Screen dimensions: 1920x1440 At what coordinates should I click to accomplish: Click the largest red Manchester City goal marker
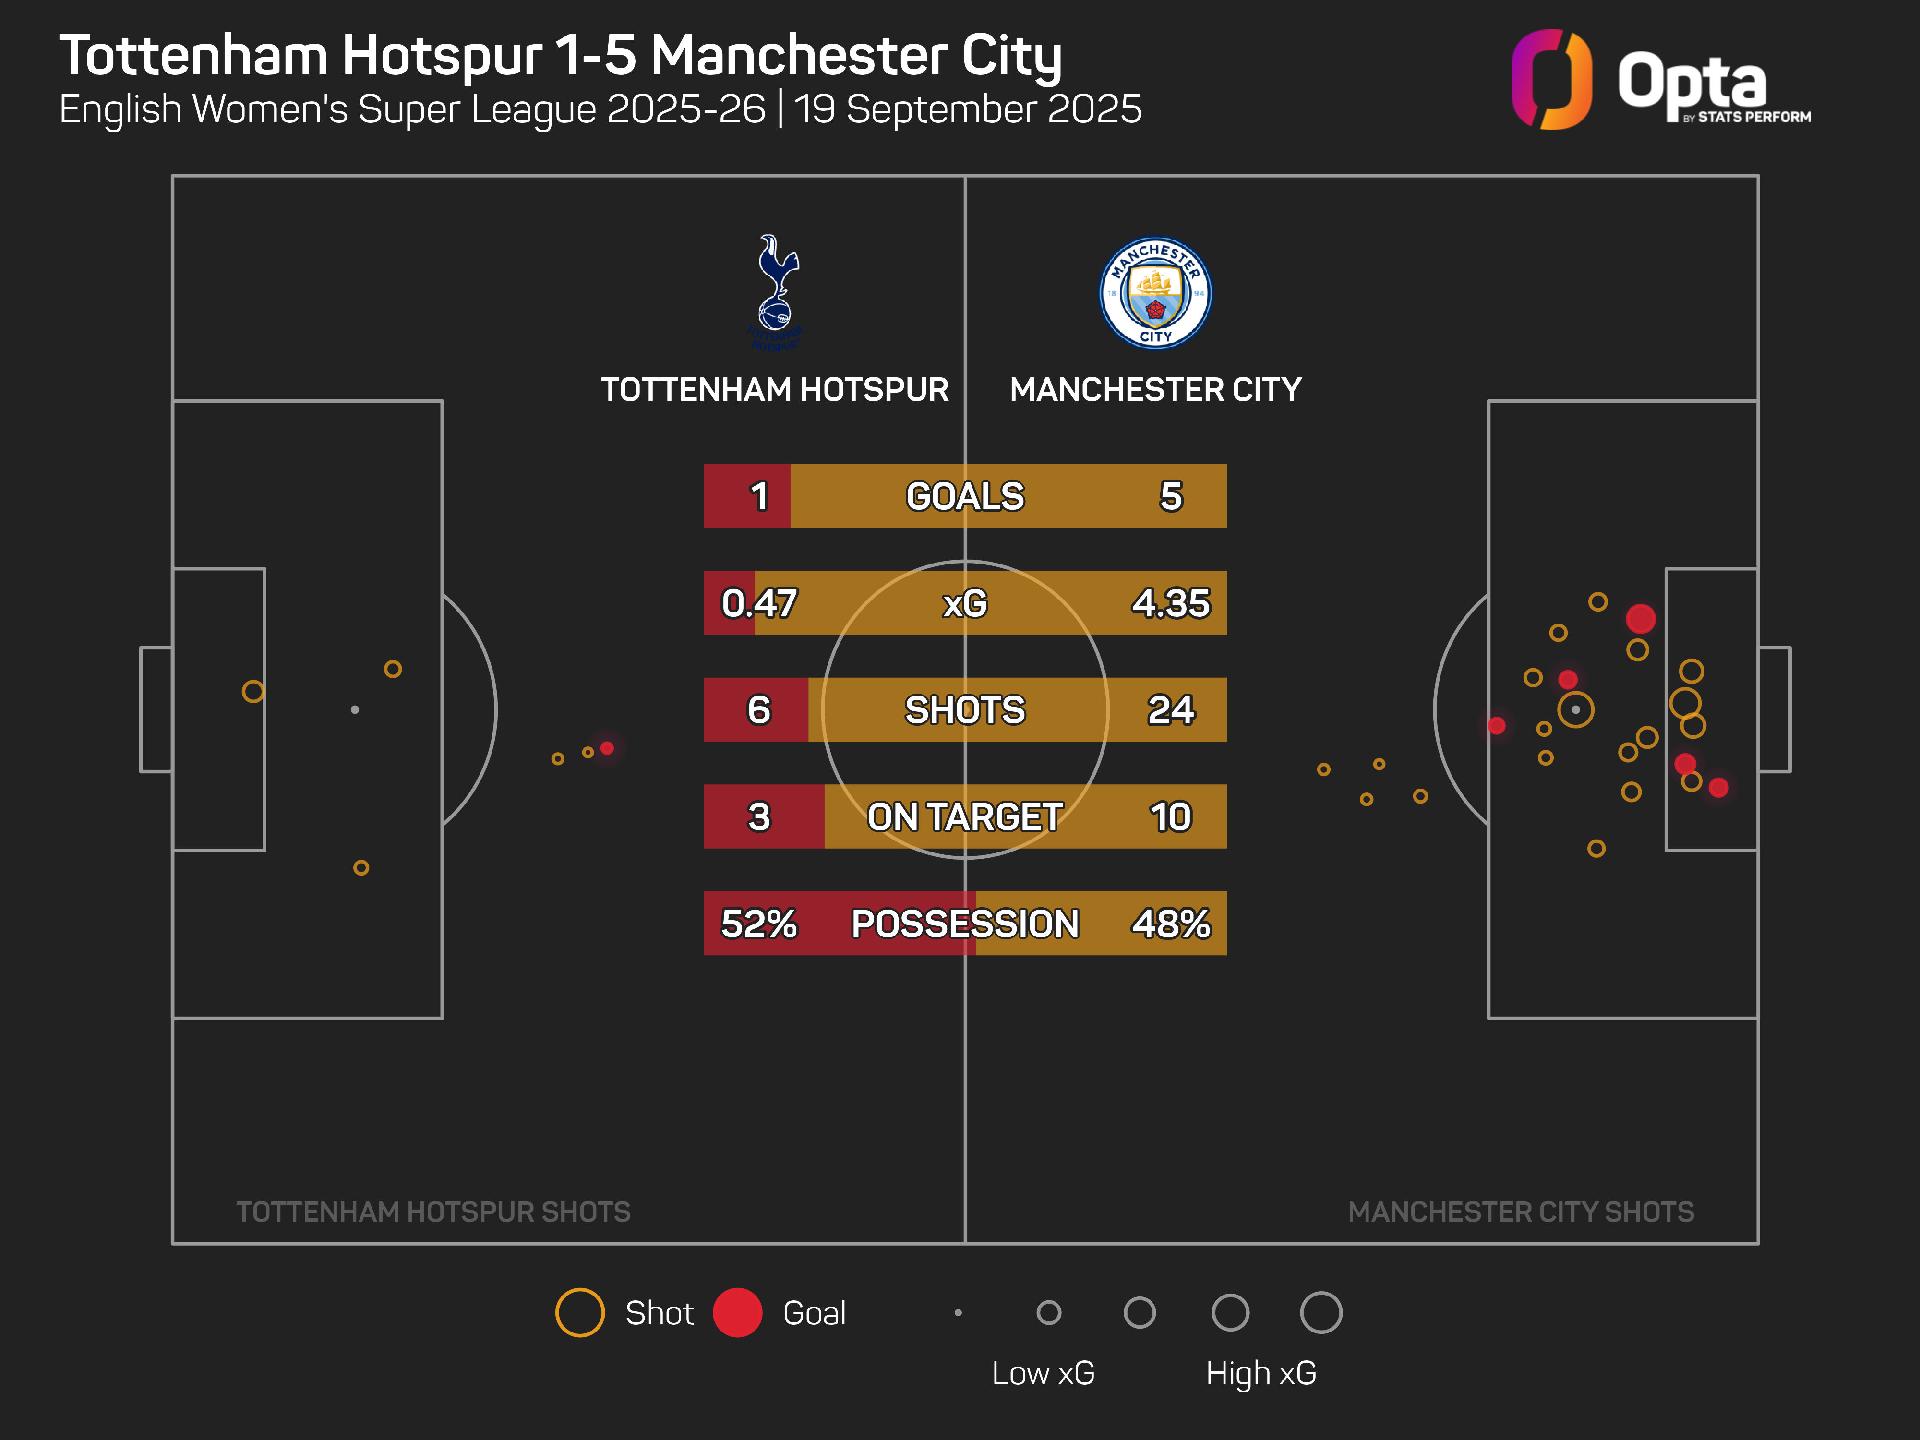[x=1640, y=619]
